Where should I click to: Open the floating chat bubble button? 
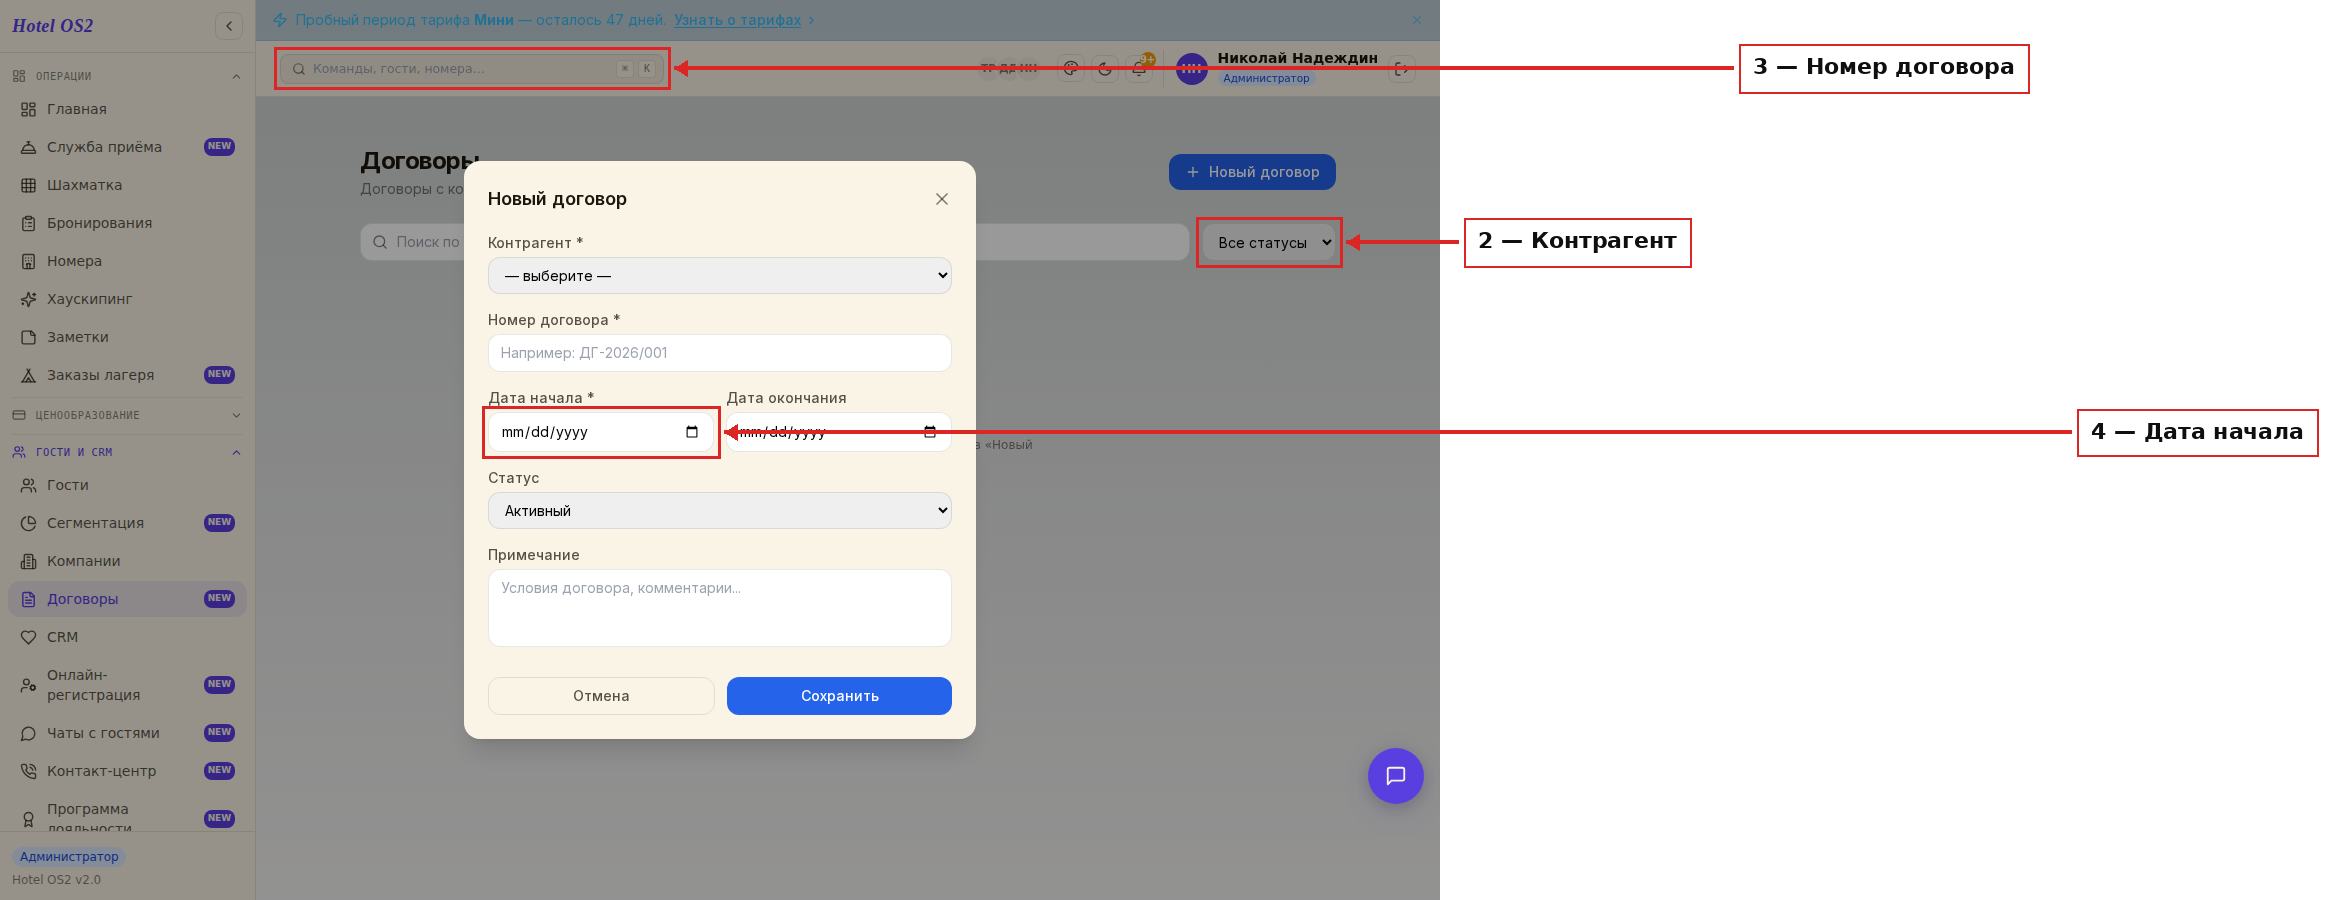tap(1395, 776)
